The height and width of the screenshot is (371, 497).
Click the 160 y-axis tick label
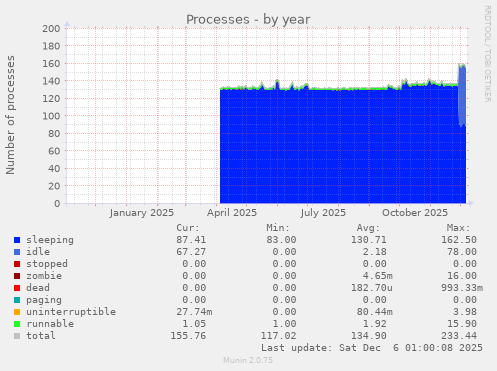click(51, 64)
